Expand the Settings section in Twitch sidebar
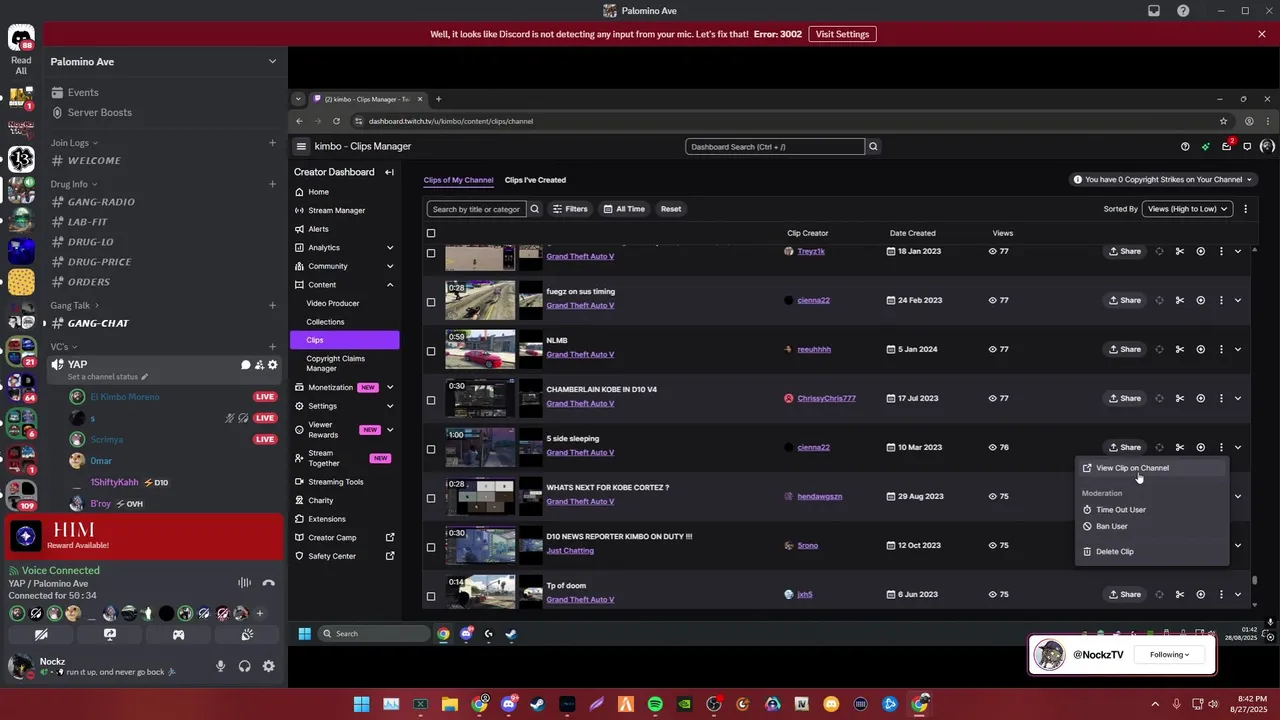 click(390, 406)
